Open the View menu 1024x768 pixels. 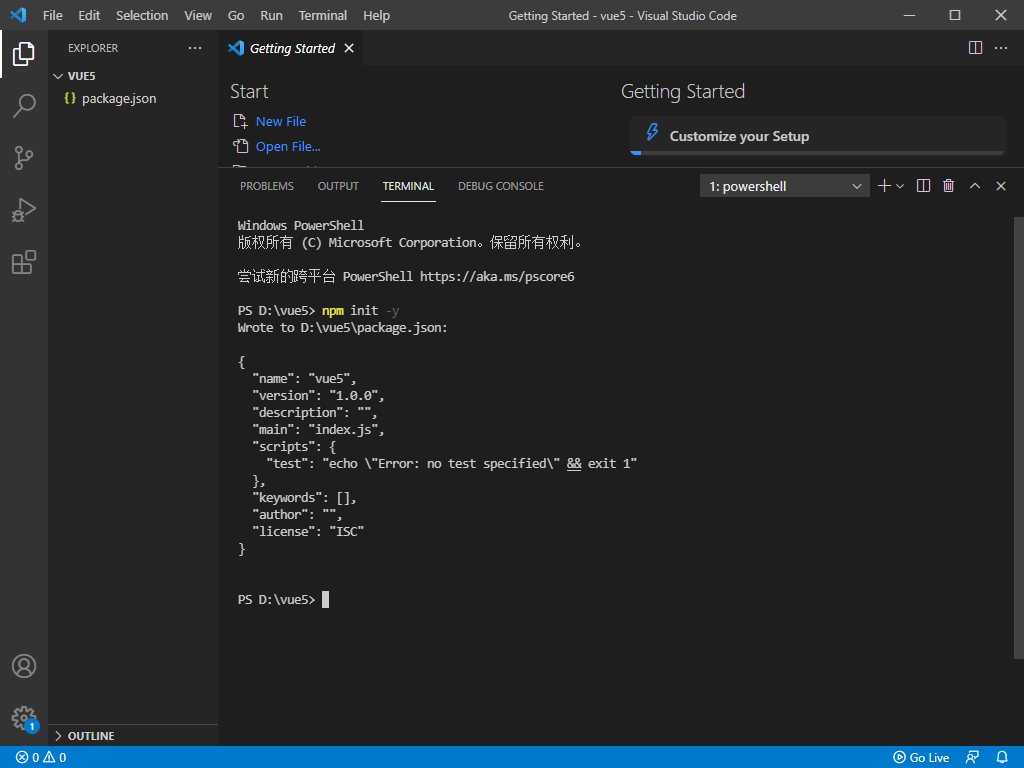pyautogui.click(x=198, y=15)
